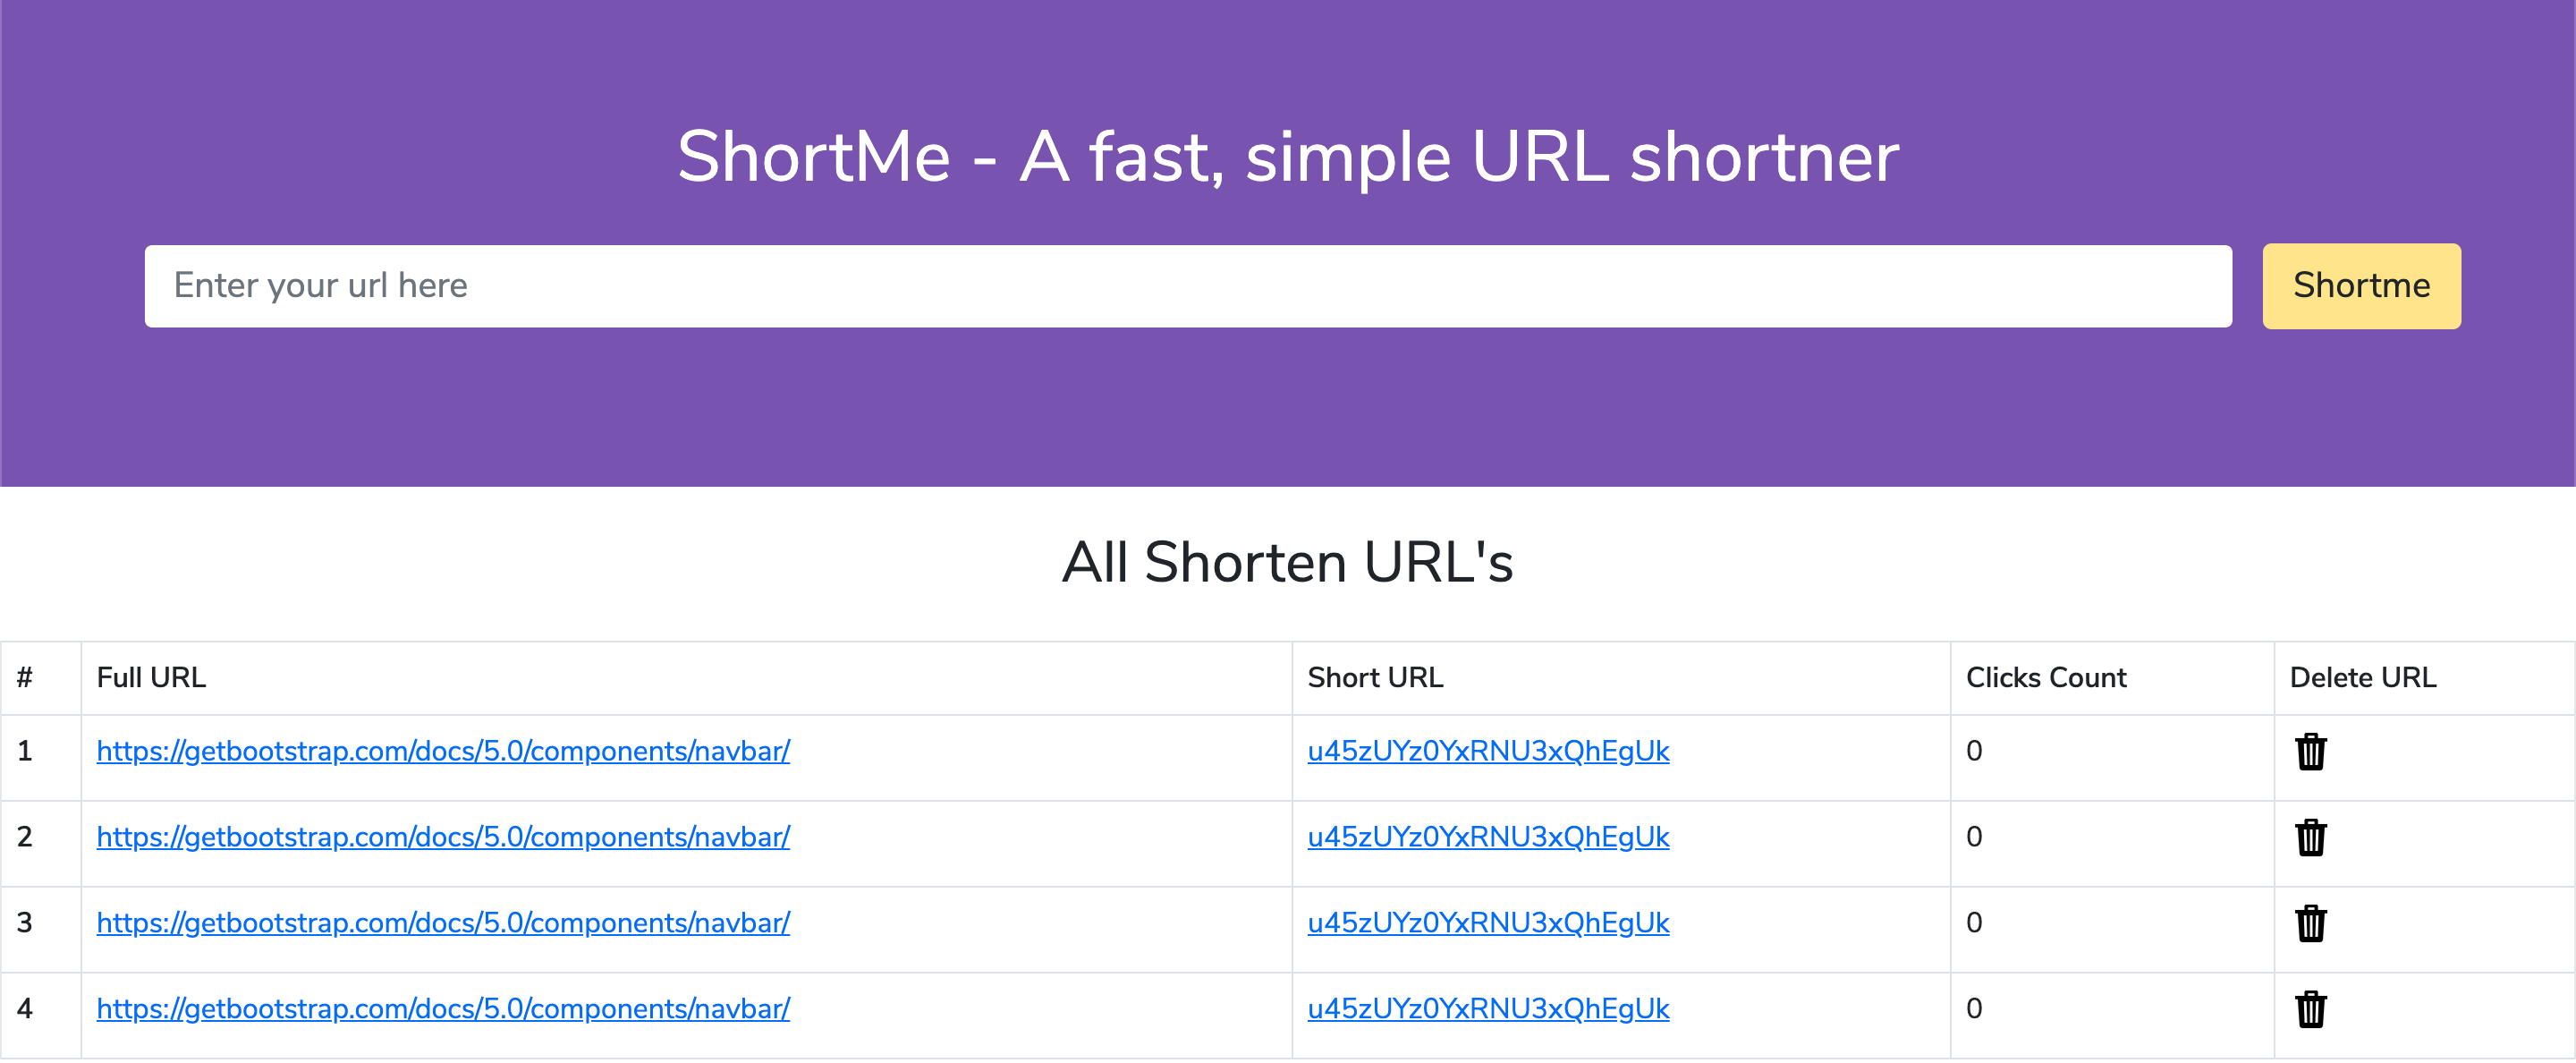
Task: Open the short URL in row 3
Action: click(1488, 923)
